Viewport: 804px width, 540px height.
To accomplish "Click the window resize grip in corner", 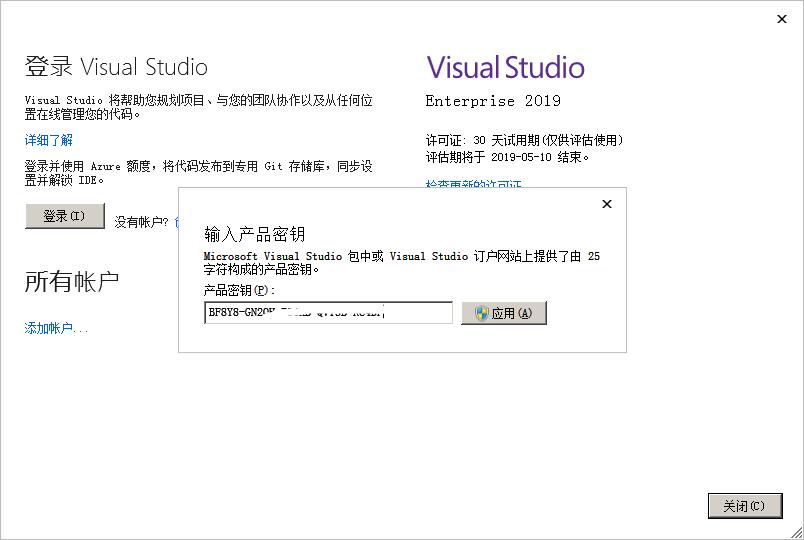I will coord(797,533).
